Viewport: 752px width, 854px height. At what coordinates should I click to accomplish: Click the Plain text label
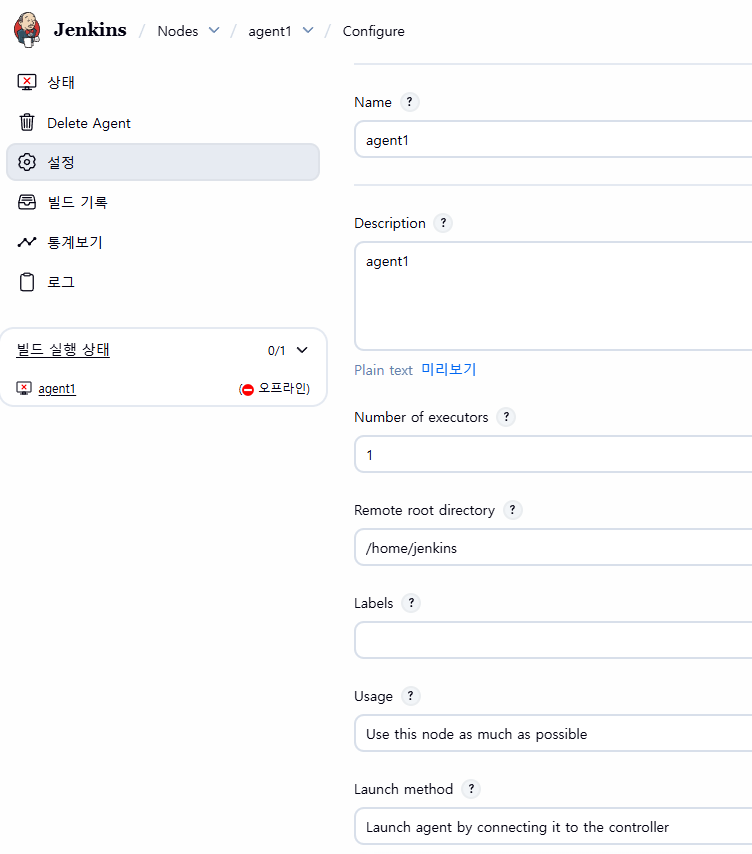(x=383, y=370)
